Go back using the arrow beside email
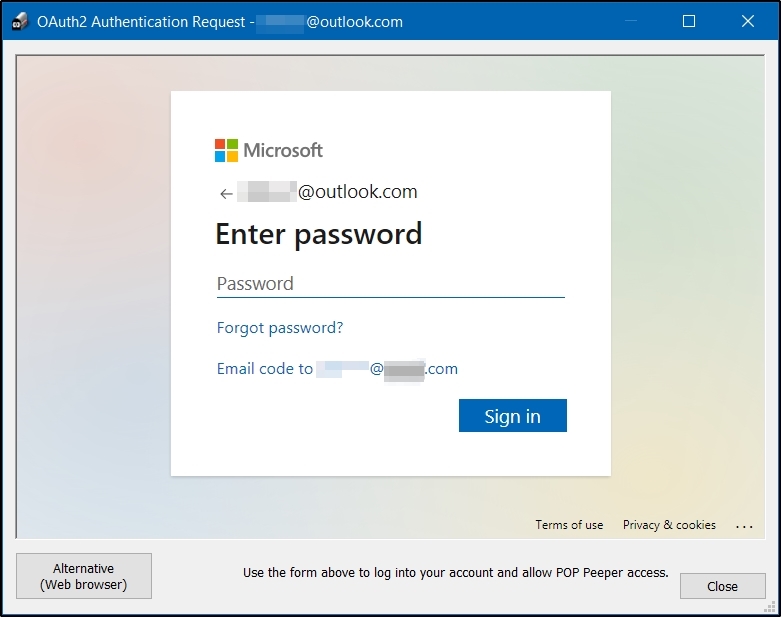The height and width of the screenshot is (617, 781). [x=226, y=193]
